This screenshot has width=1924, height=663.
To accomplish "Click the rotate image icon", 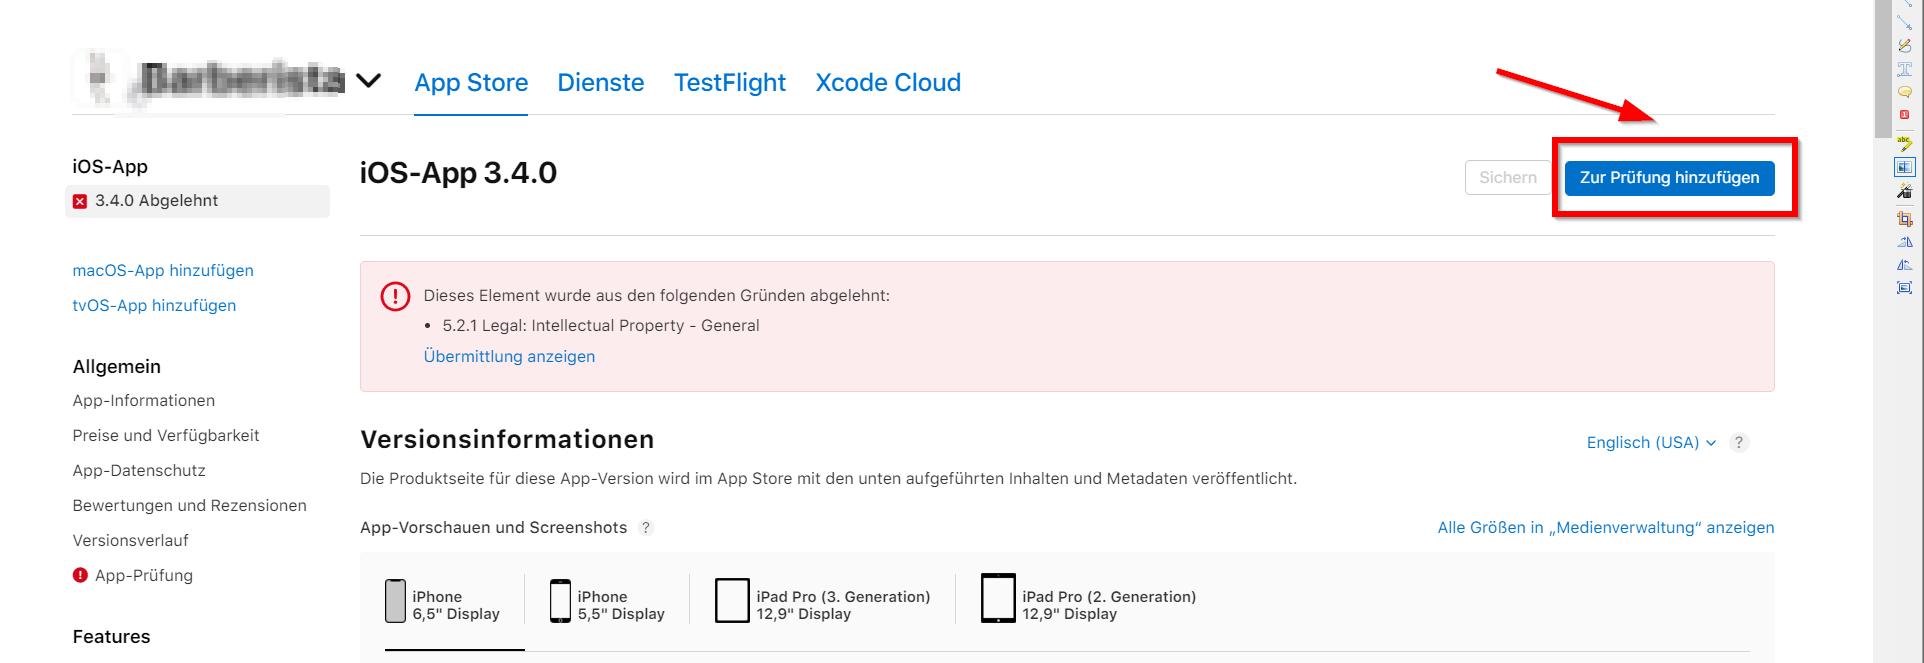I will pos(1904,242).
